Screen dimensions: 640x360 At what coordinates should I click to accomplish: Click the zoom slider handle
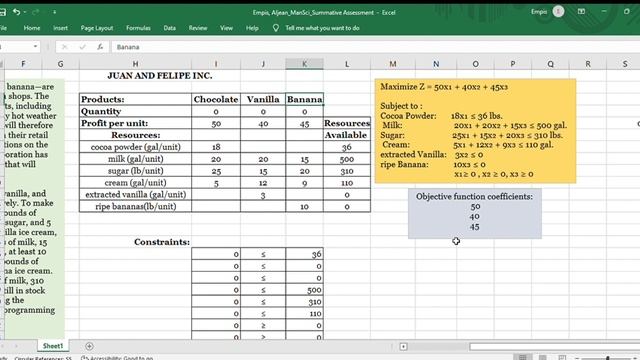click(608, 358)
